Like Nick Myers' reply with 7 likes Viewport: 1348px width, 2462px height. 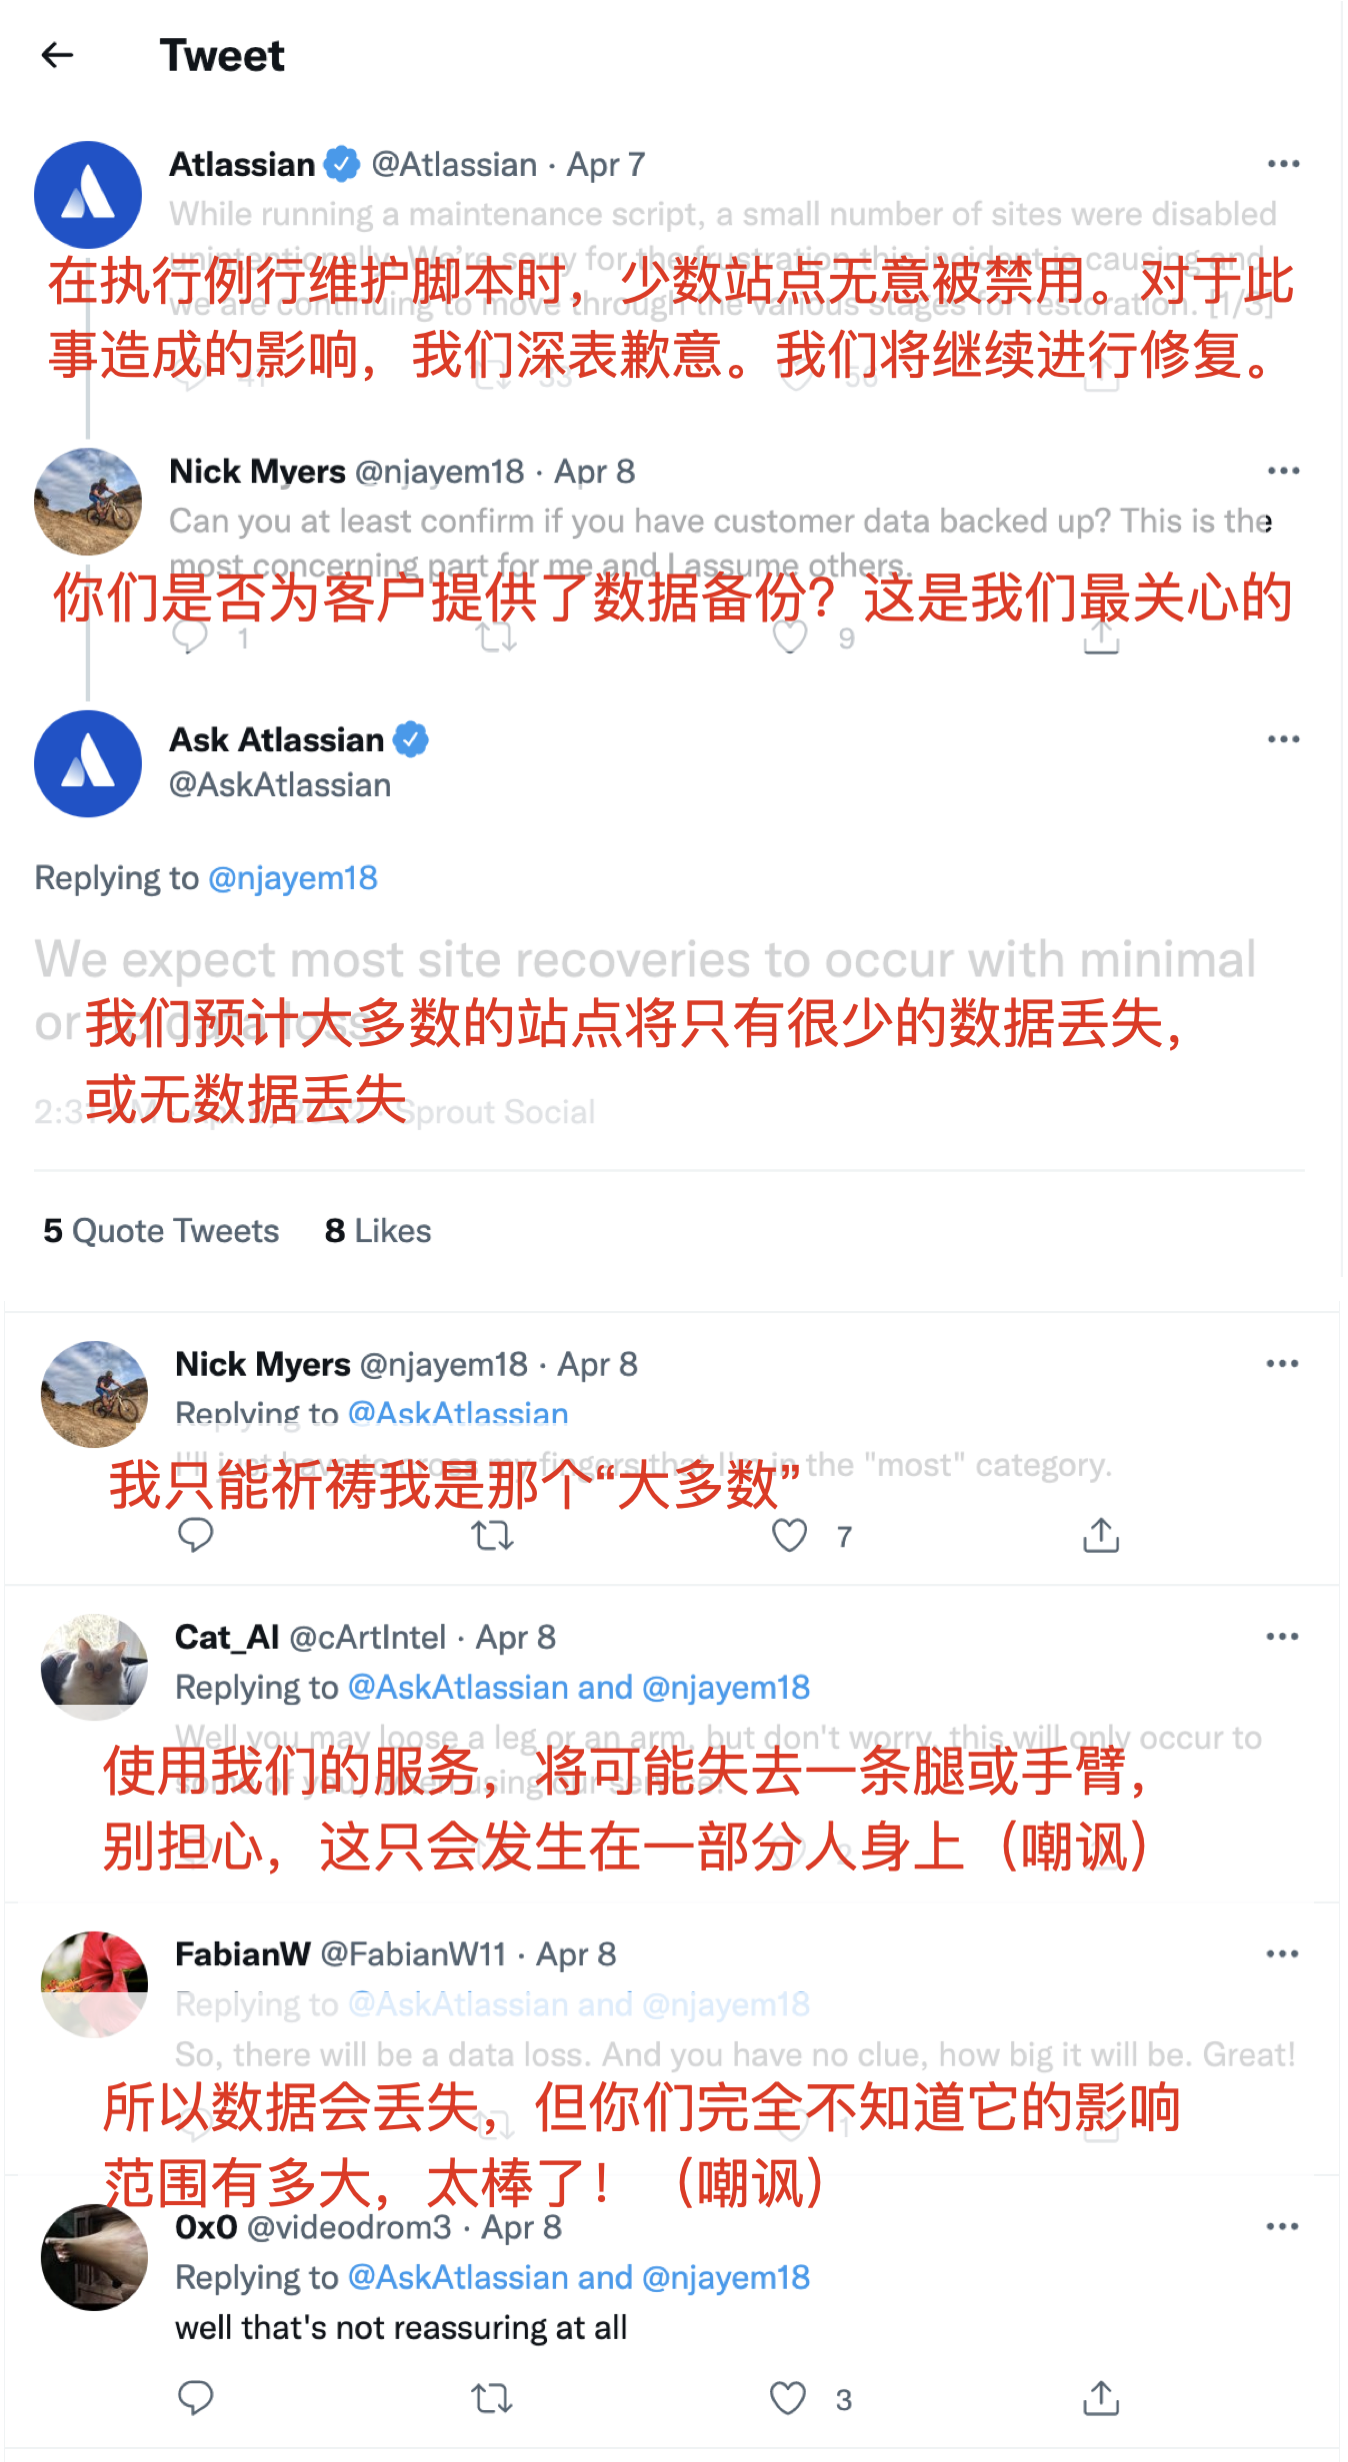tap(790, 1535)
